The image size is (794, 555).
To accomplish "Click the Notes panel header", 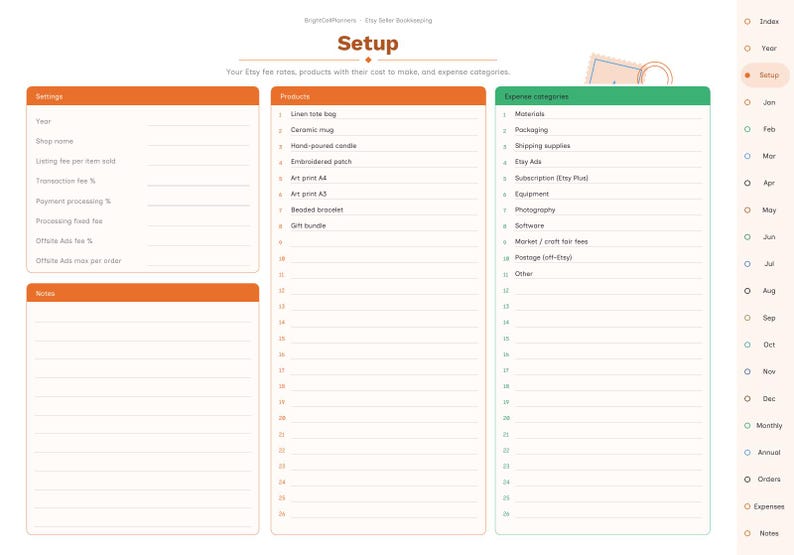I will tap(143, 293).
